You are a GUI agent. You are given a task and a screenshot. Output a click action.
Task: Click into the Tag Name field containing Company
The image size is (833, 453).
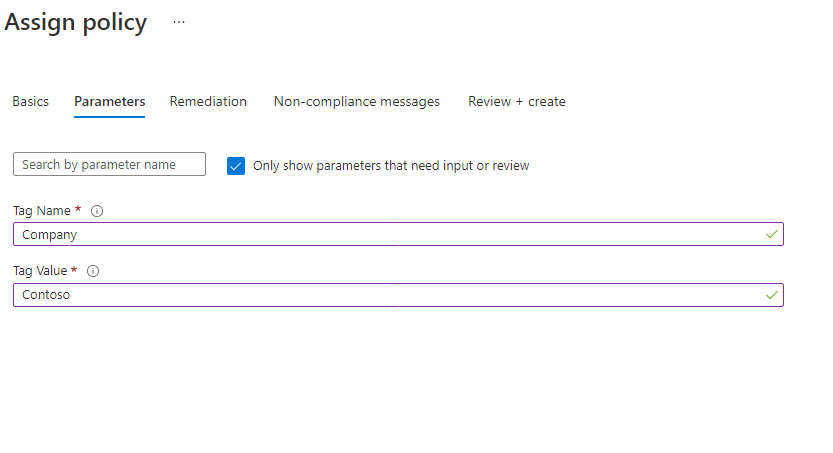[398, 234]
